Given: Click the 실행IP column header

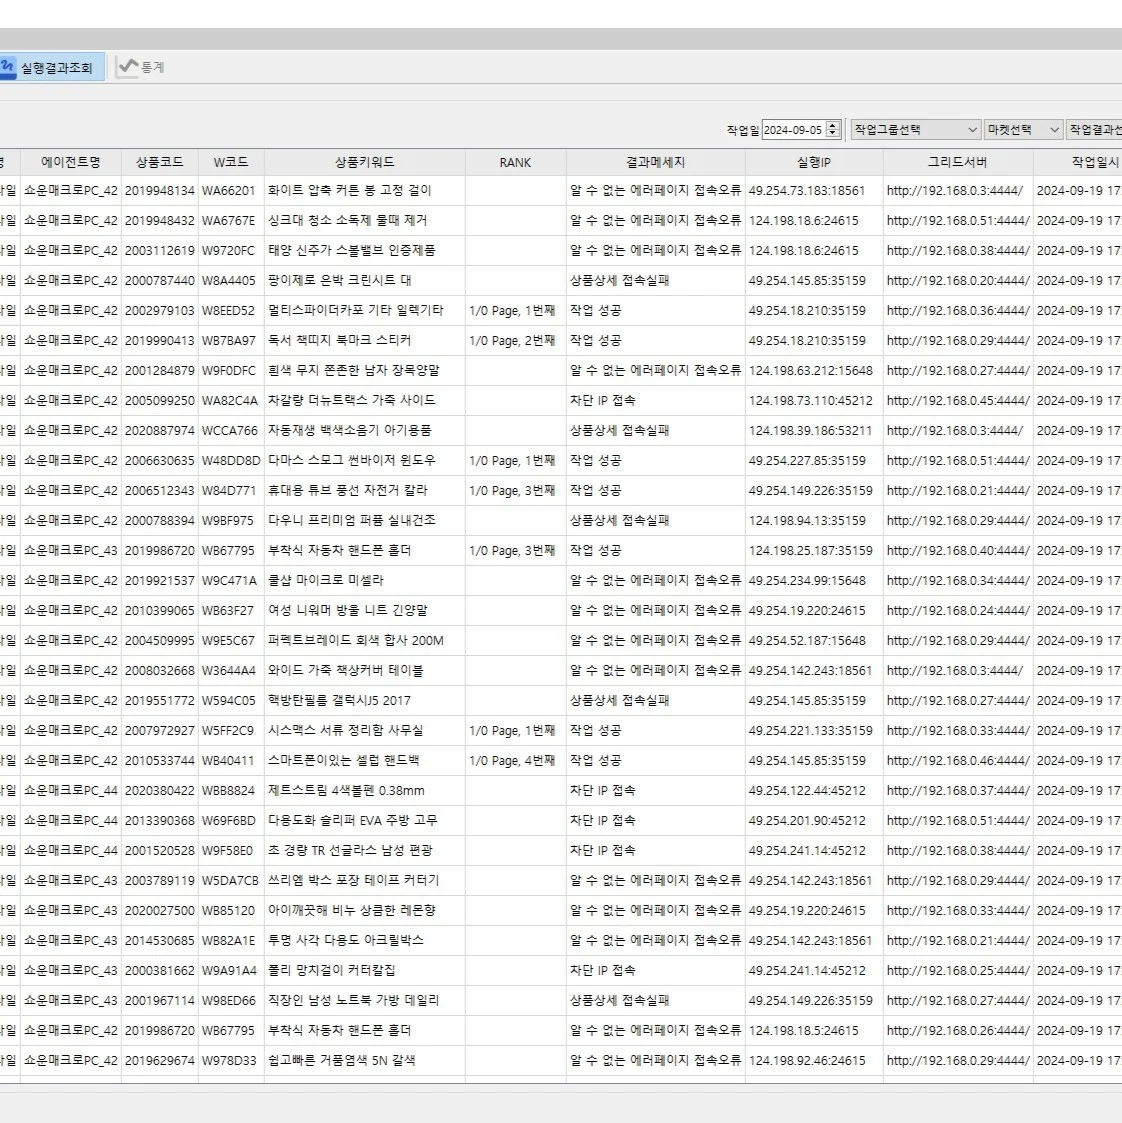Looking at the screenshot, I should [813, 162].
